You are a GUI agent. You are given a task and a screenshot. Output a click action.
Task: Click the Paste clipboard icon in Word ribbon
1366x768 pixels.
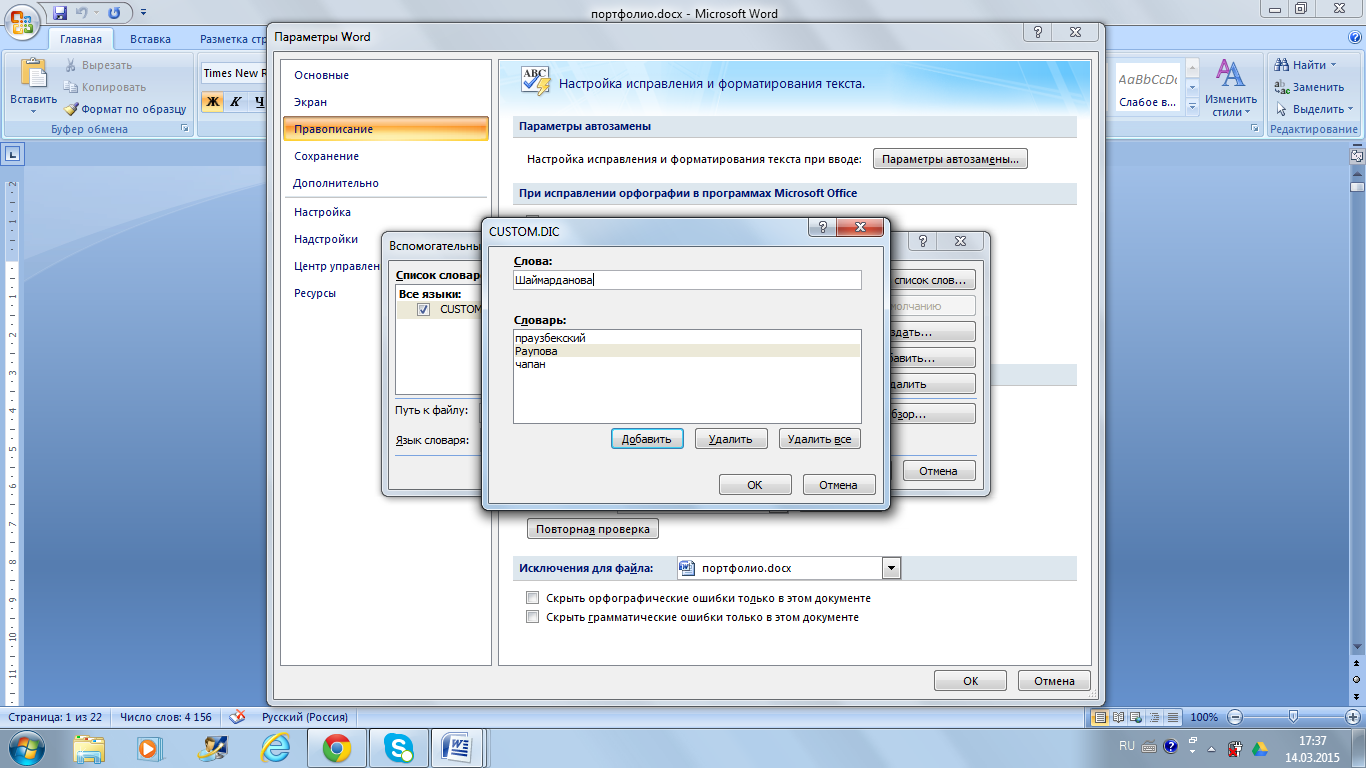[33, 75]
